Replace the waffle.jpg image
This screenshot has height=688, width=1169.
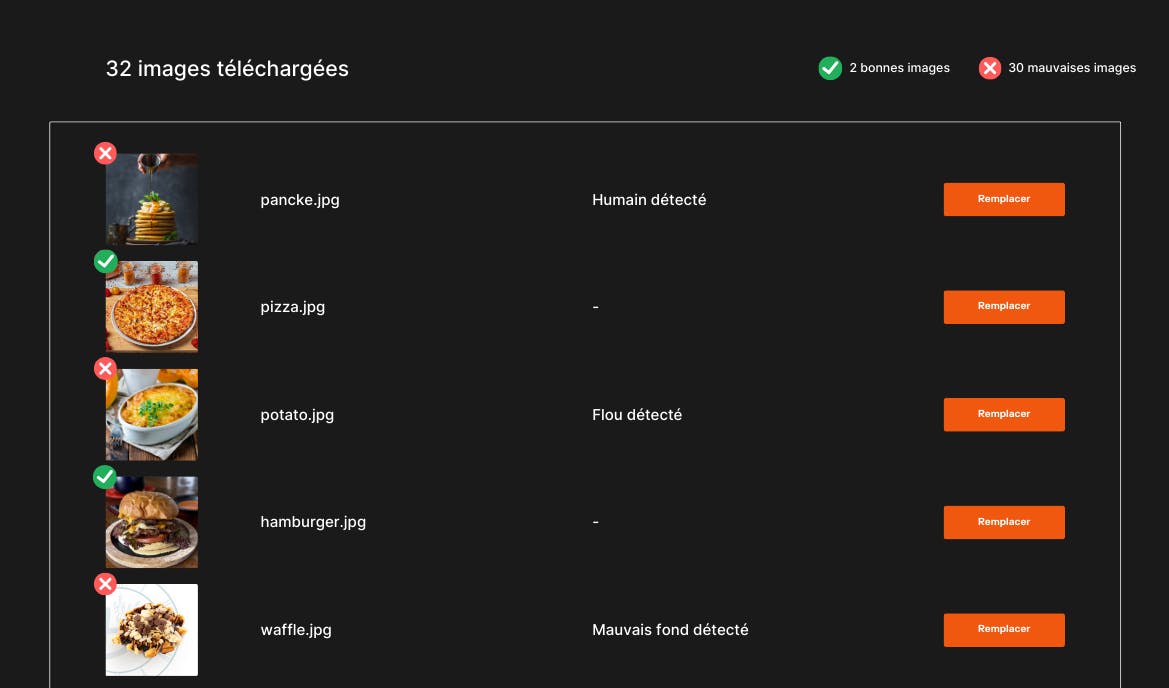point(1004,630)
